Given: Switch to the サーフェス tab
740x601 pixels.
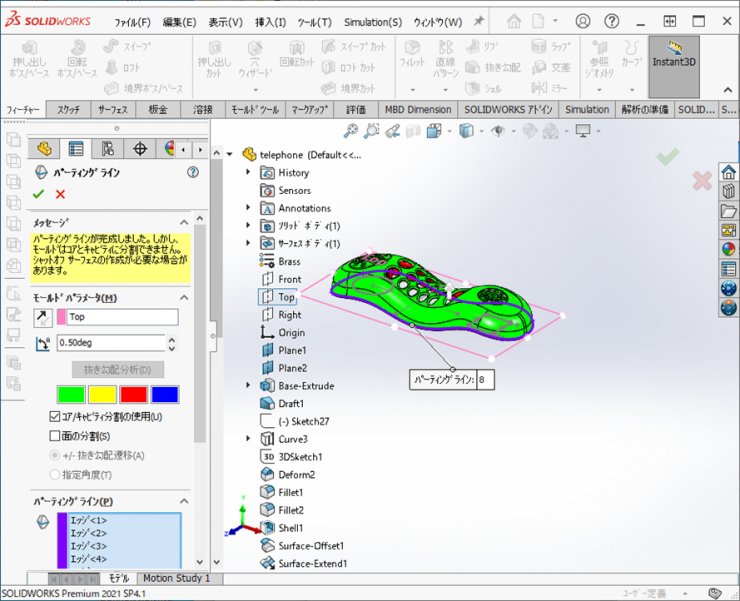Looking at the screenshot, I should (x=112, y=109).
